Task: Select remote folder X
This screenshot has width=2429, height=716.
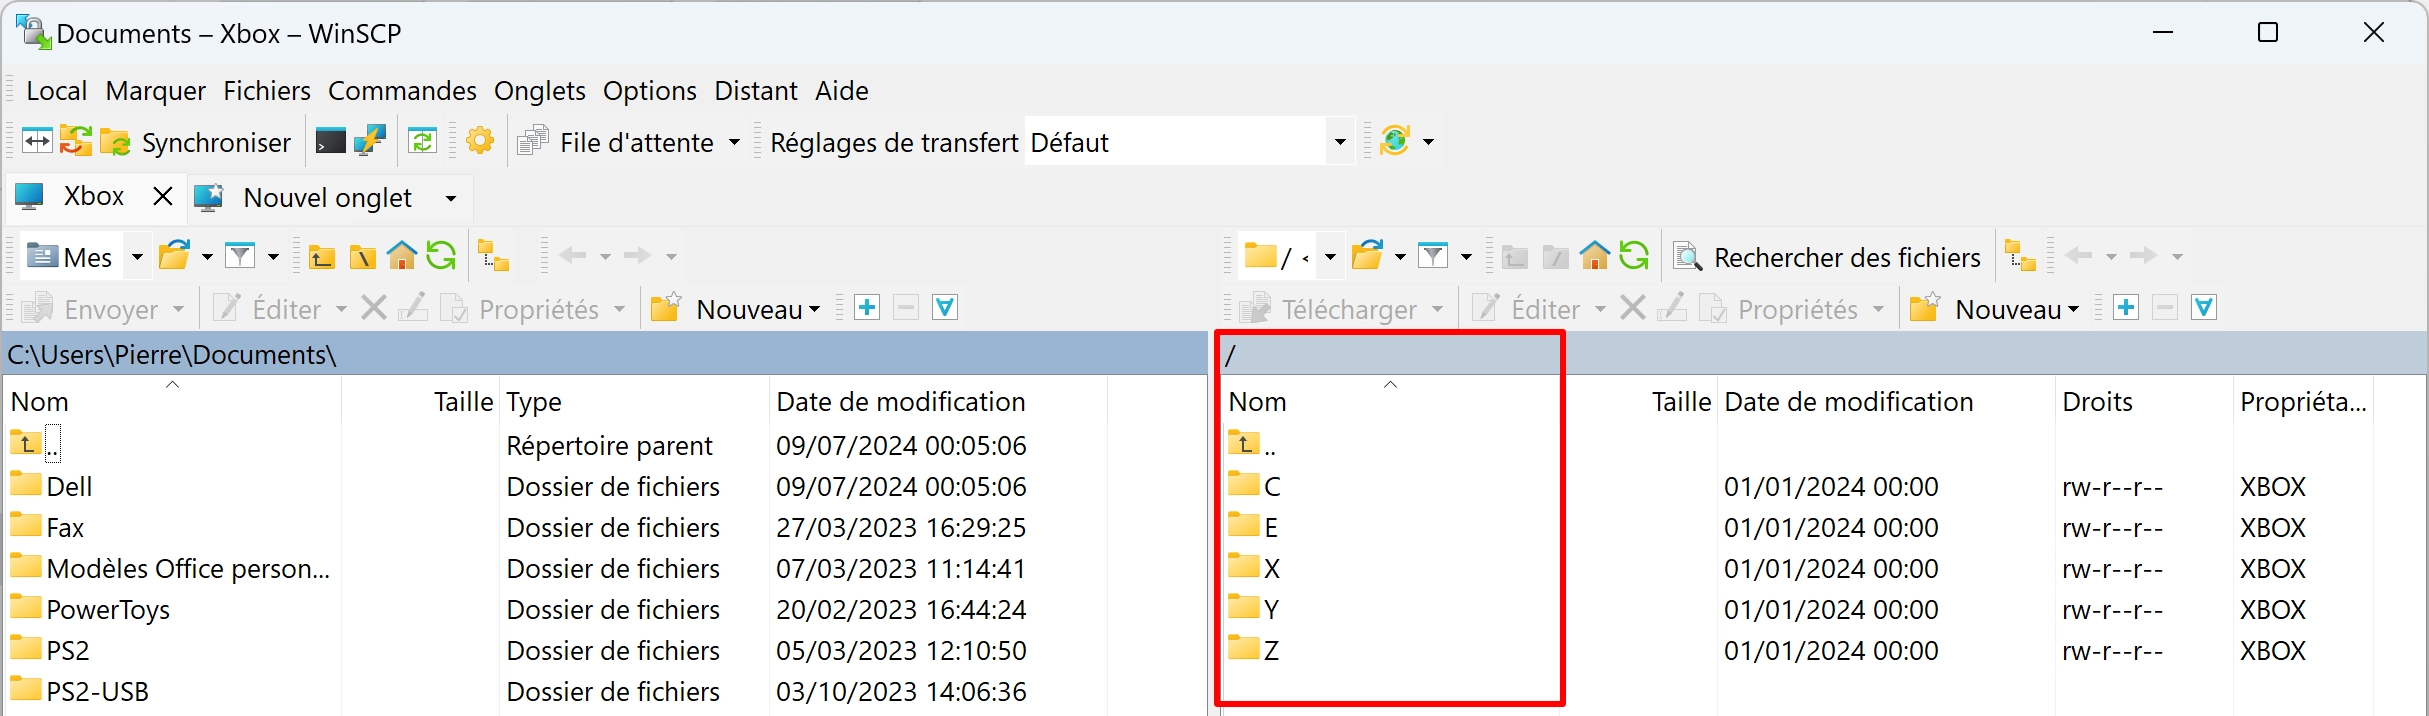Action: coord(1255,568)
